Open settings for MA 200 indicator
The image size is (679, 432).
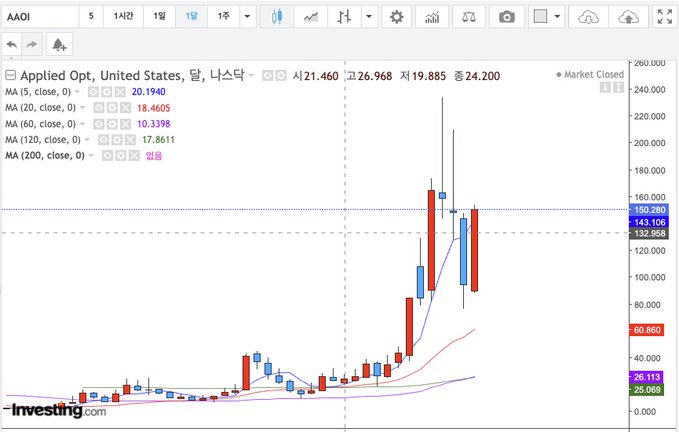pos(121,155)
